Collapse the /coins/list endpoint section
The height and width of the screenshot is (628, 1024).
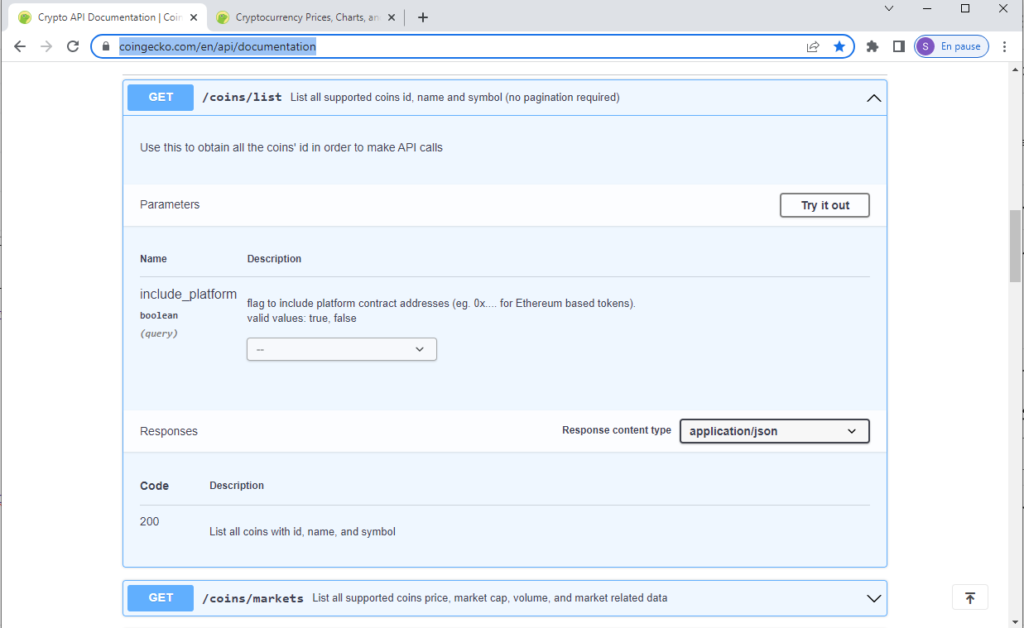point(873,98)
